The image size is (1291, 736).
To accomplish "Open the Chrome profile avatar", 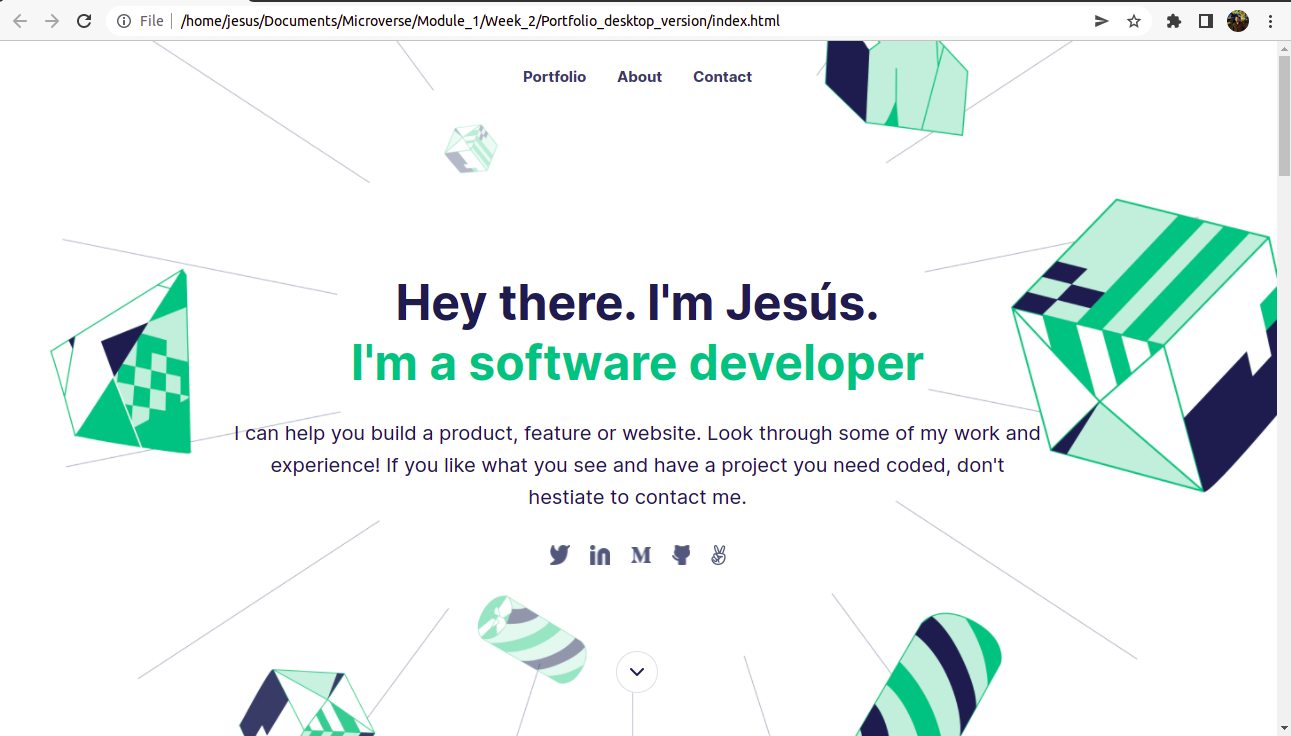I will (1238, 21).
